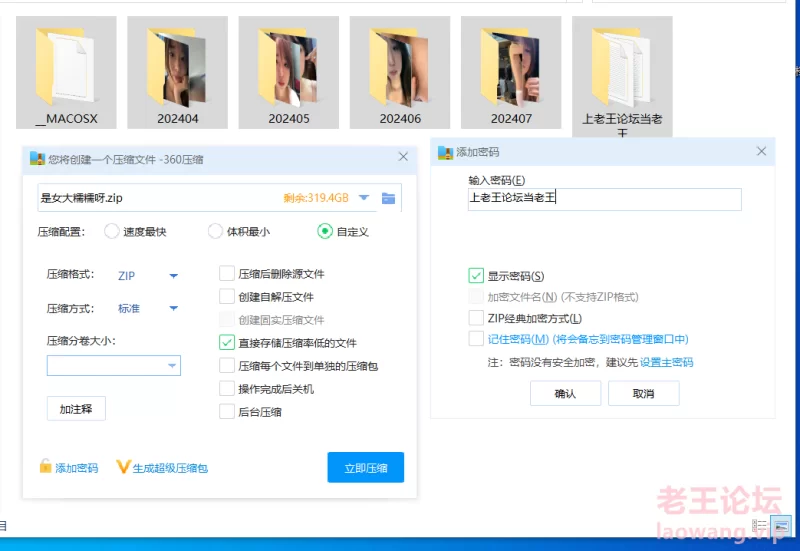Select the 202406 folder
Viewport: 800px width, 551px height.
pos(400,72)
